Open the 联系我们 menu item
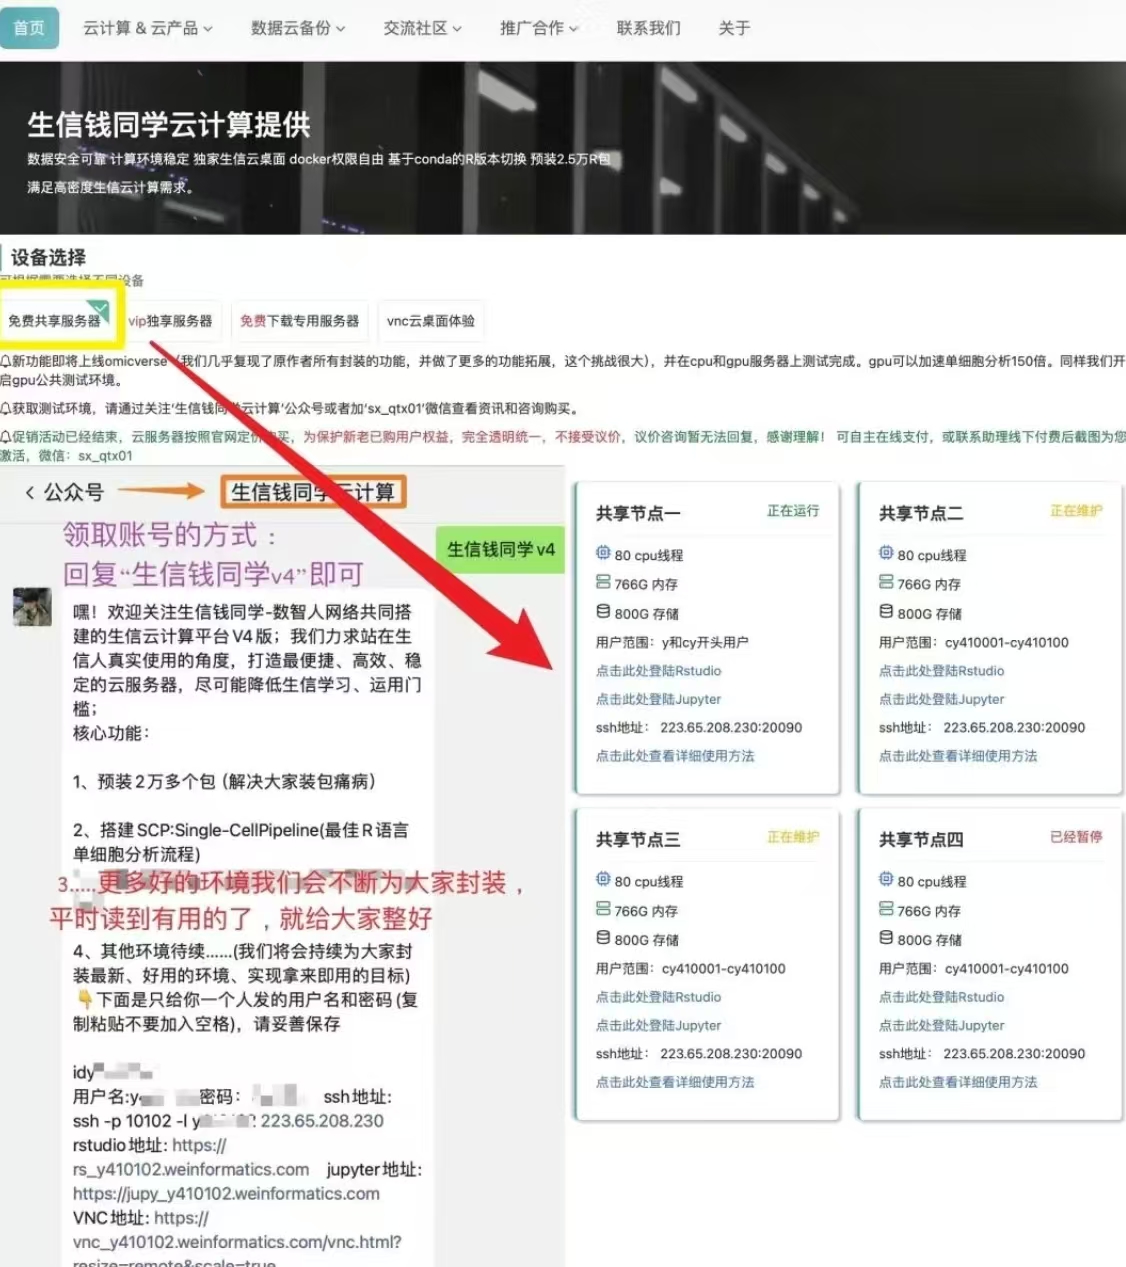Viewport: 1126px width, 1267px height. coord(649,28)
